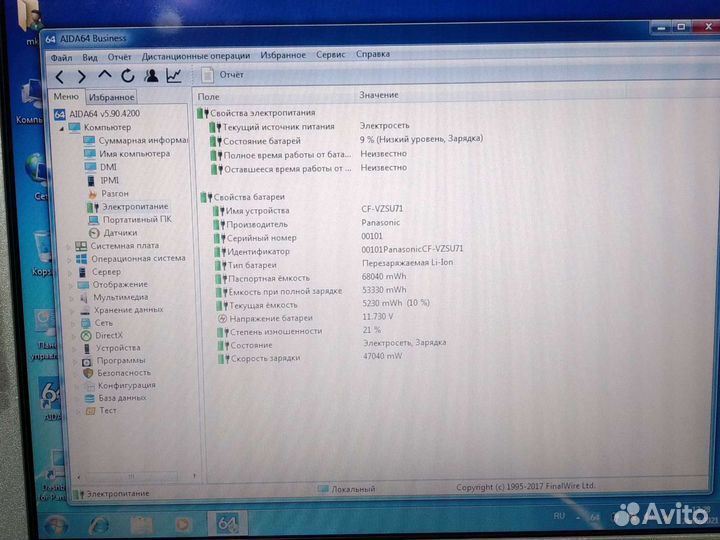The width and height of the screenshot is (720, 540).
Task: Select the Разгон tree item
Action: (x=114, y=193)
